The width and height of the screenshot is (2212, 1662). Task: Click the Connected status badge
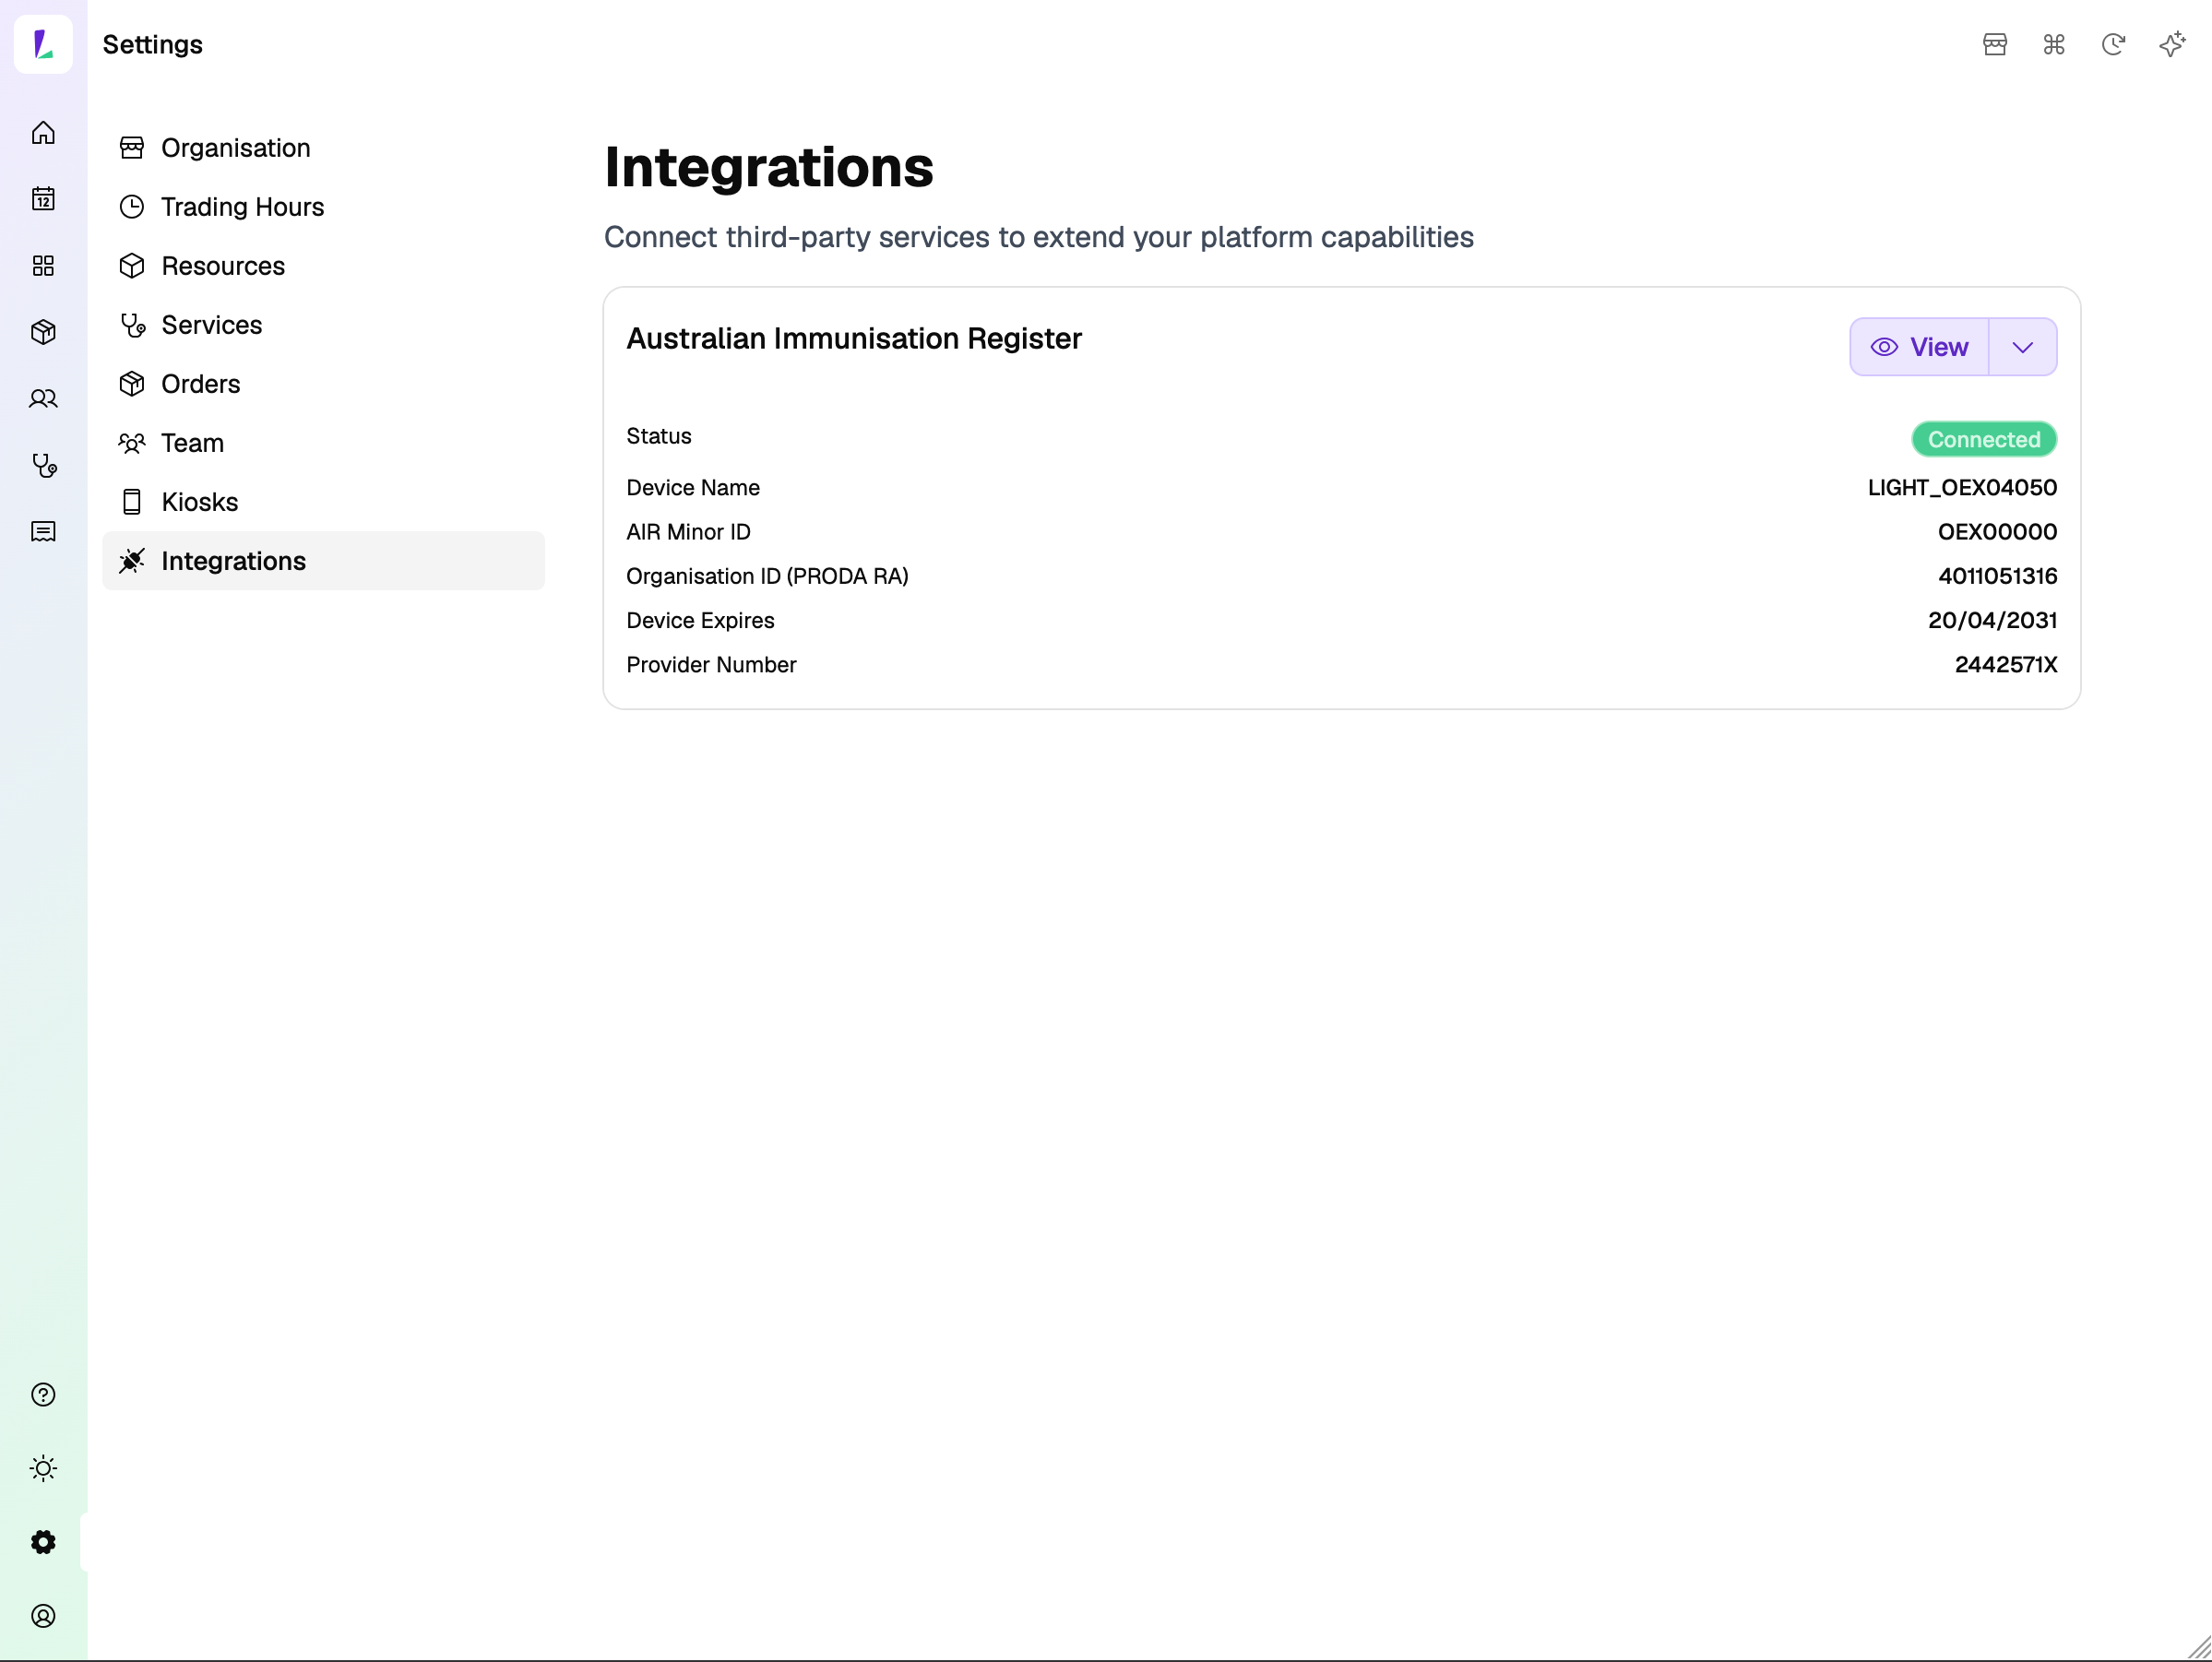click(x=1984, y=440)
